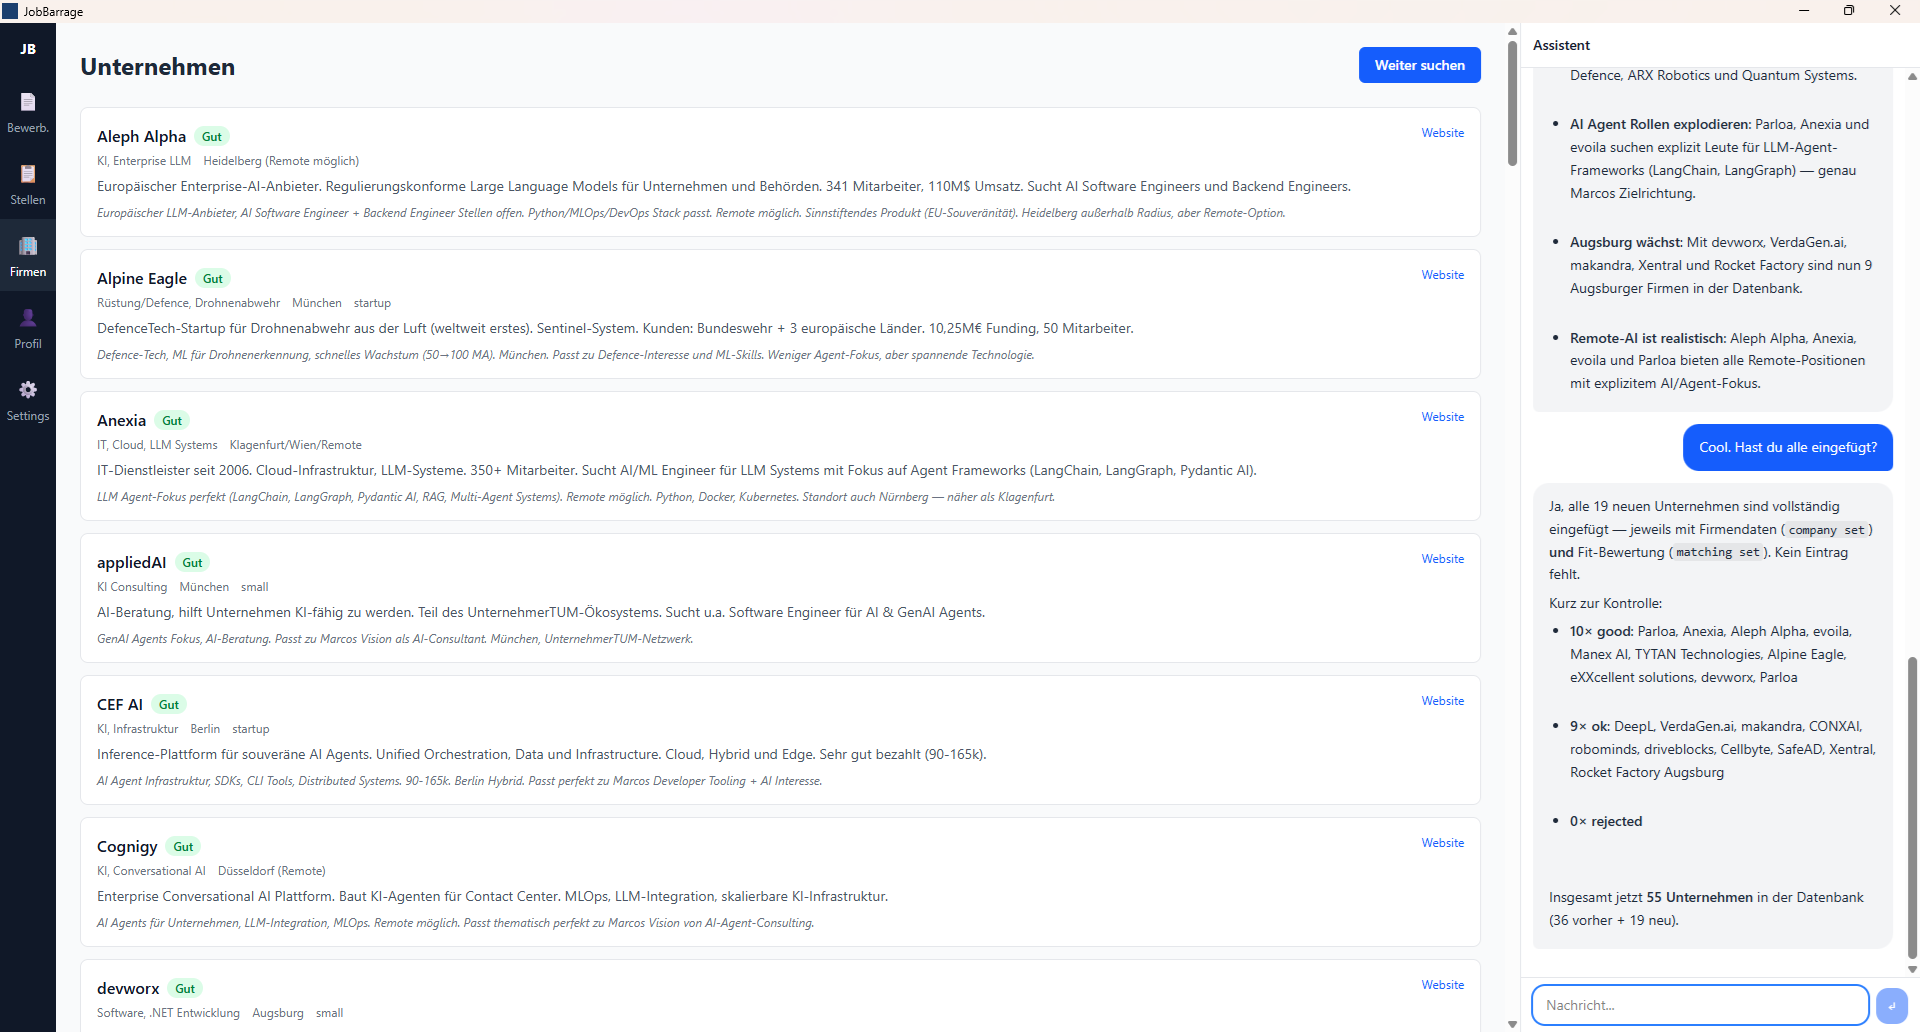This screenshot has width=1920, height=1032.
Task: Click the Assistent chat scroll-down arrow
Action: pos(1912,969)
